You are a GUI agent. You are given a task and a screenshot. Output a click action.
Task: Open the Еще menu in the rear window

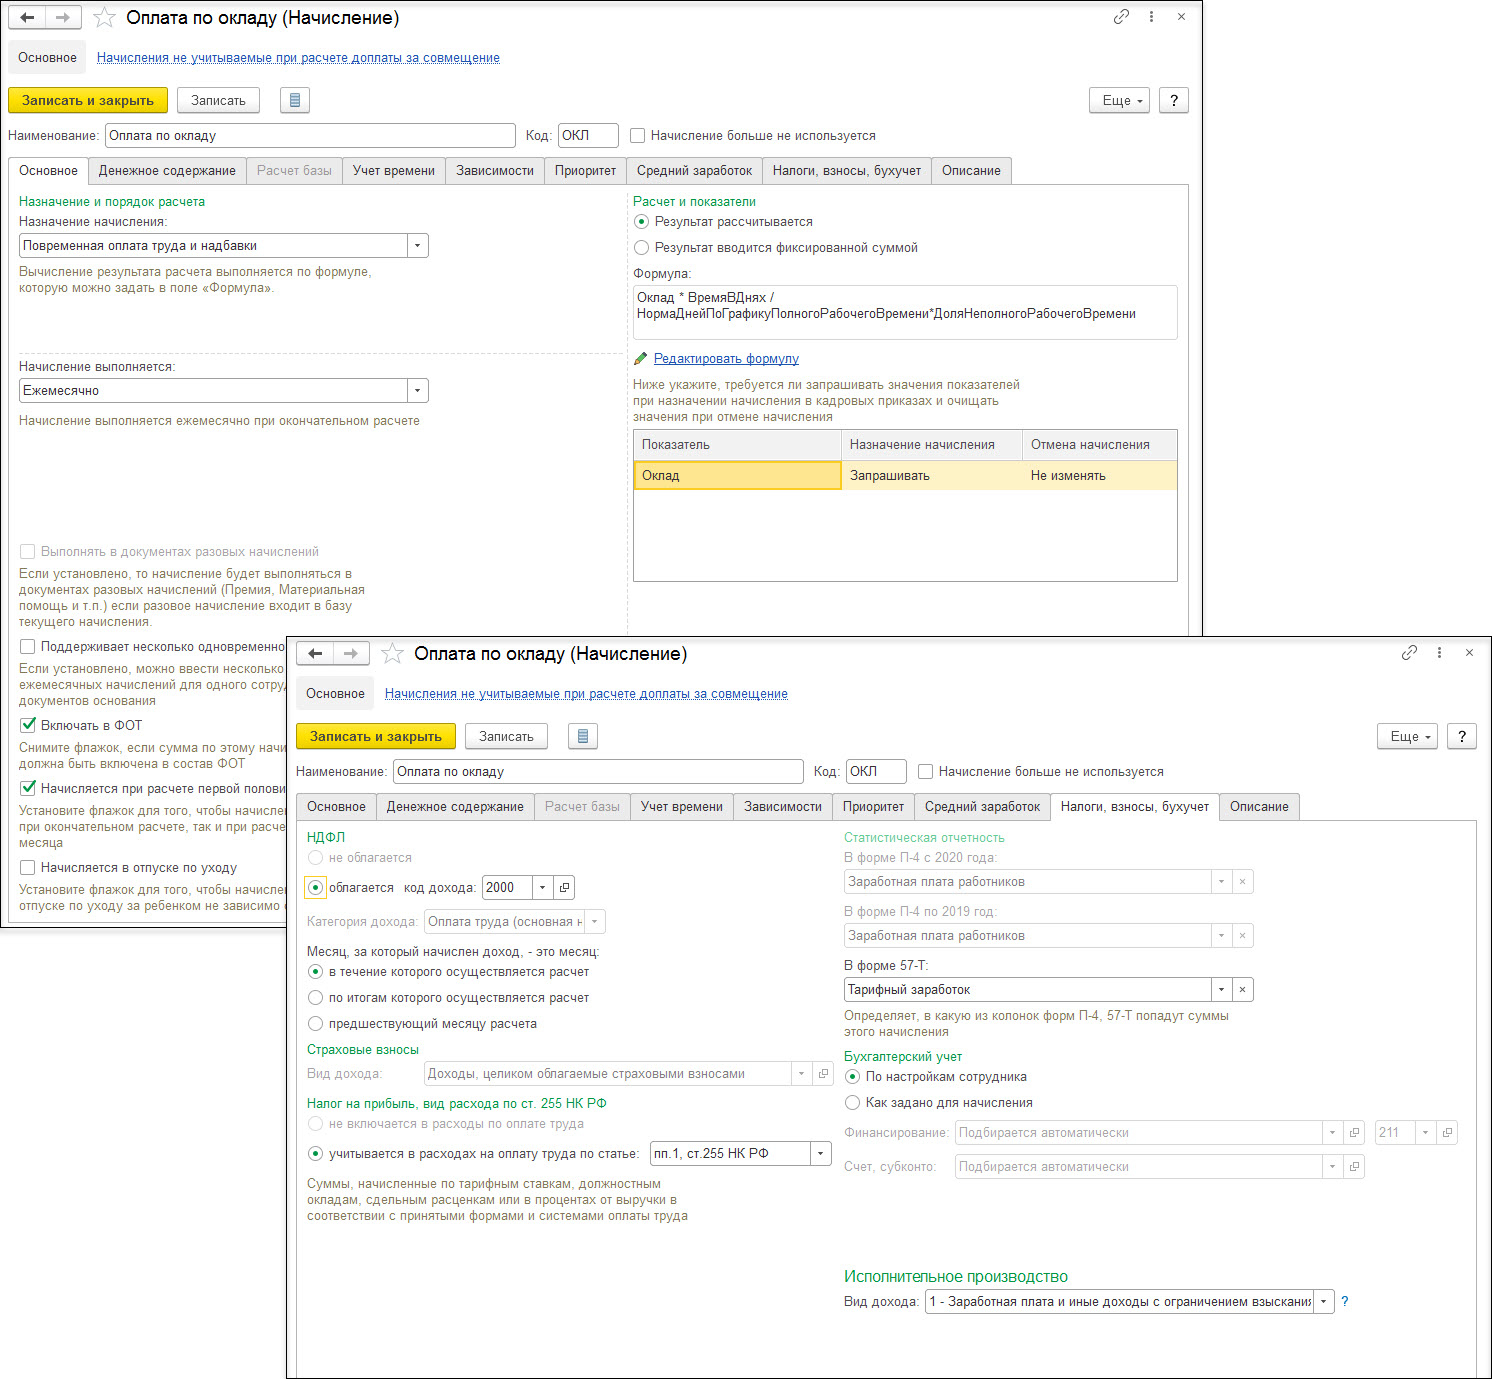point(1119,100)
